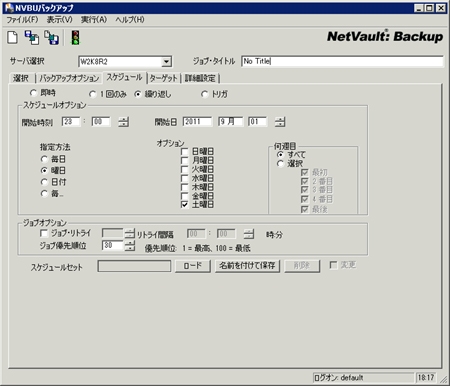Click the 開始時刻 hour field
The width and height of the screenshot is (450, 386).
pyautogui.click(x=71, y=122)
